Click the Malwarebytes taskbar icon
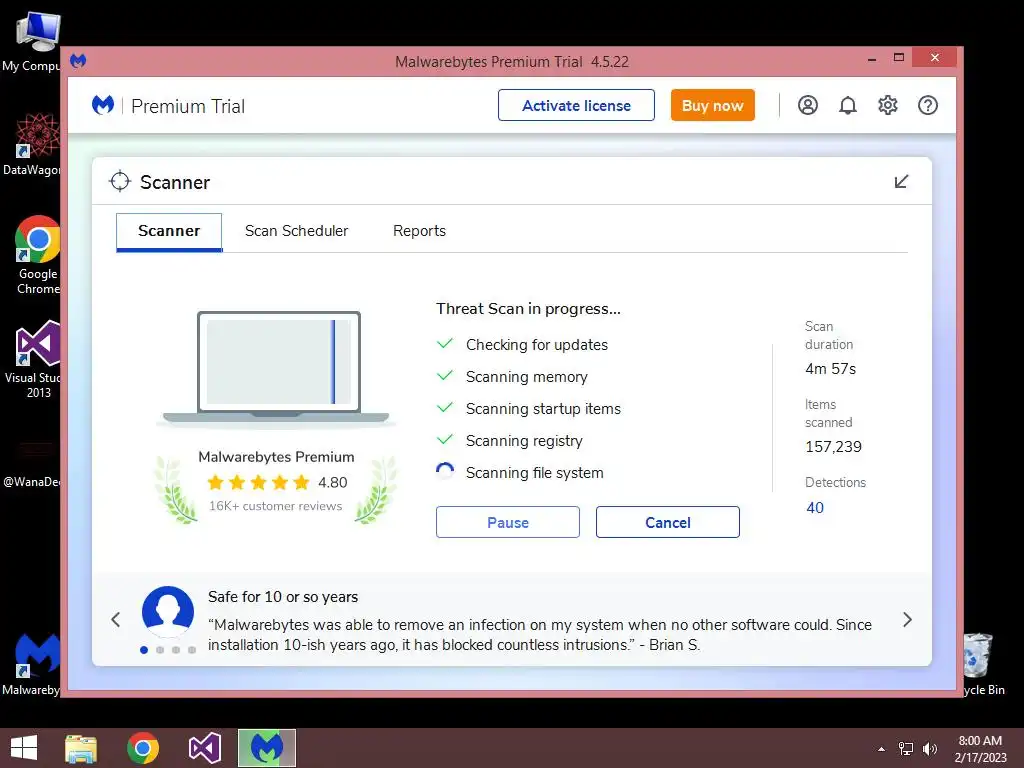The width and height of the screenshot is (1024, 768). [266, 748]
